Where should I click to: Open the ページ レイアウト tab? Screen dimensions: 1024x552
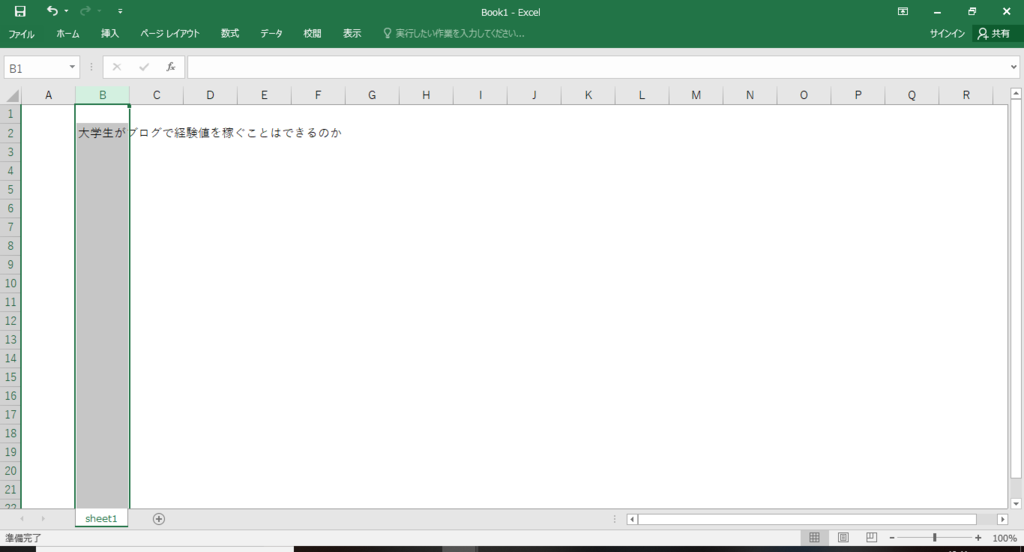pyautogui.click(x=170, y=33)
